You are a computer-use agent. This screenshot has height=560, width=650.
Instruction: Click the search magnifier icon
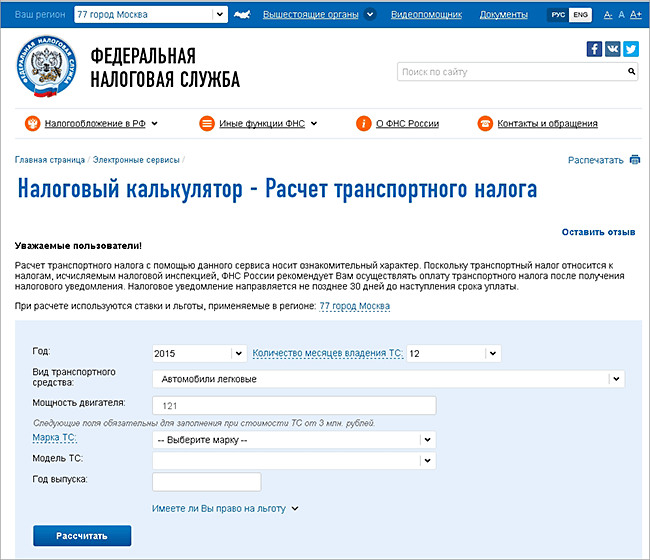click(631, 73)
